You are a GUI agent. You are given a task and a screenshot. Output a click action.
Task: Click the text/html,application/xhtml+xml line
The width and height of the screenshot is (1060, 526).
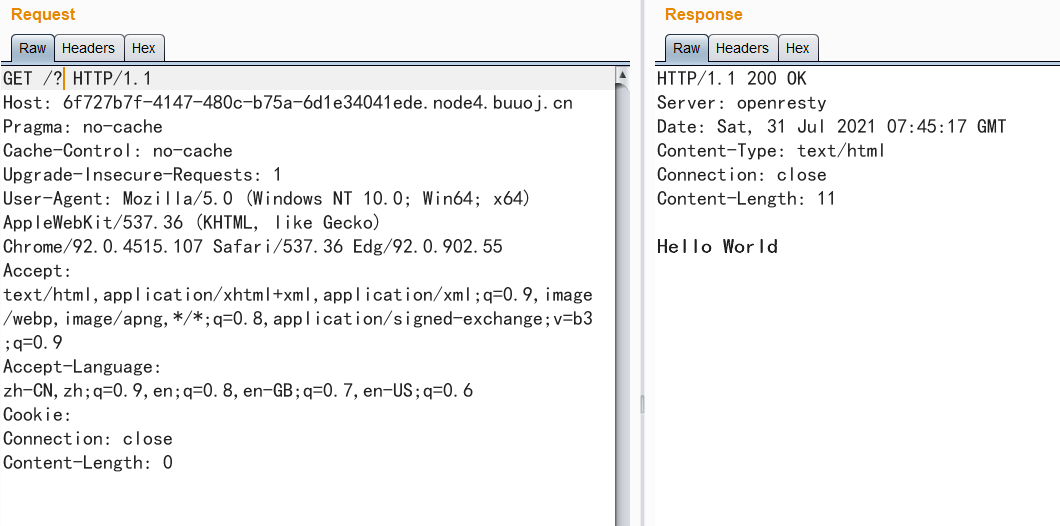pyautogui.click(x=297, y=295)
